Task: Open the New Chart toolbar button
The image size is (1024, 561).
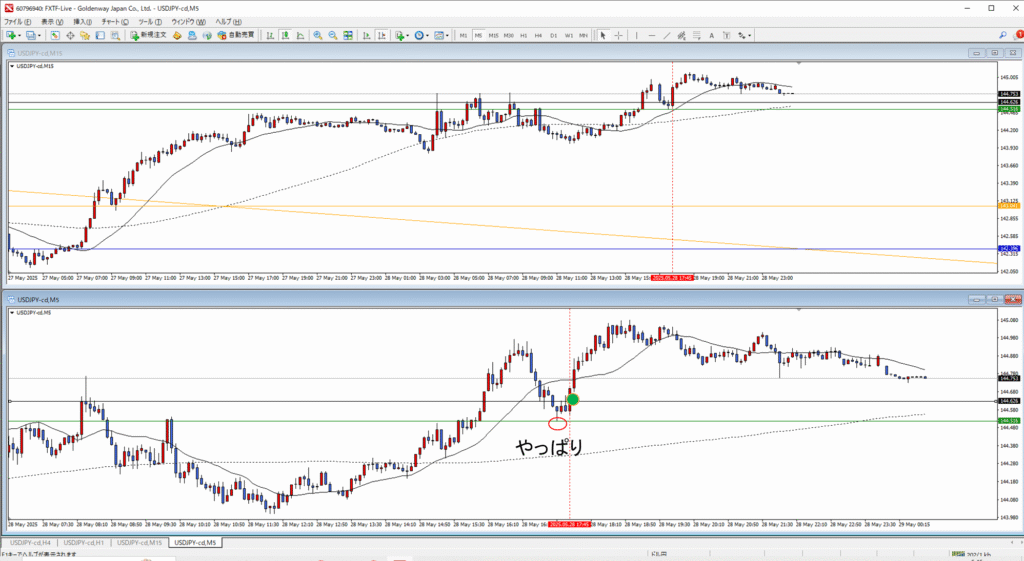Action: click(x=13, y=35)
